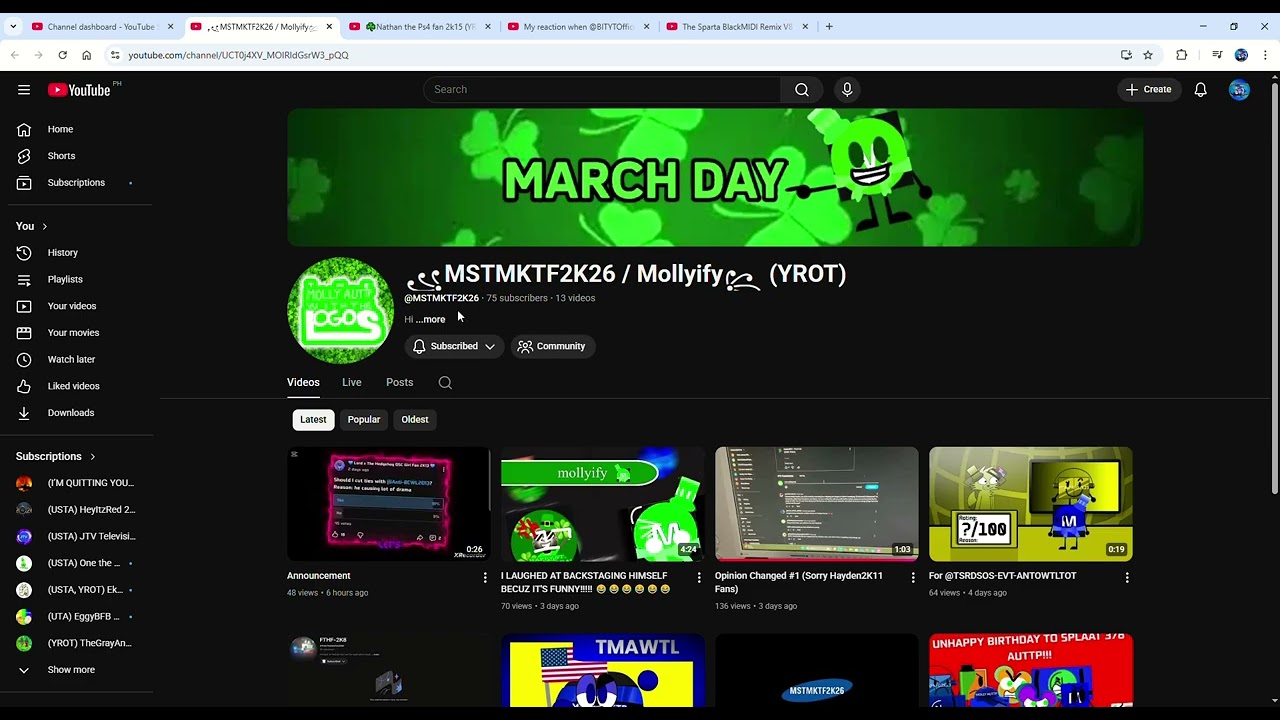The width and height of the screenshot is (1280, 720).
Task: Search within the channel magnifier icon
Action: tap(445, 383)
